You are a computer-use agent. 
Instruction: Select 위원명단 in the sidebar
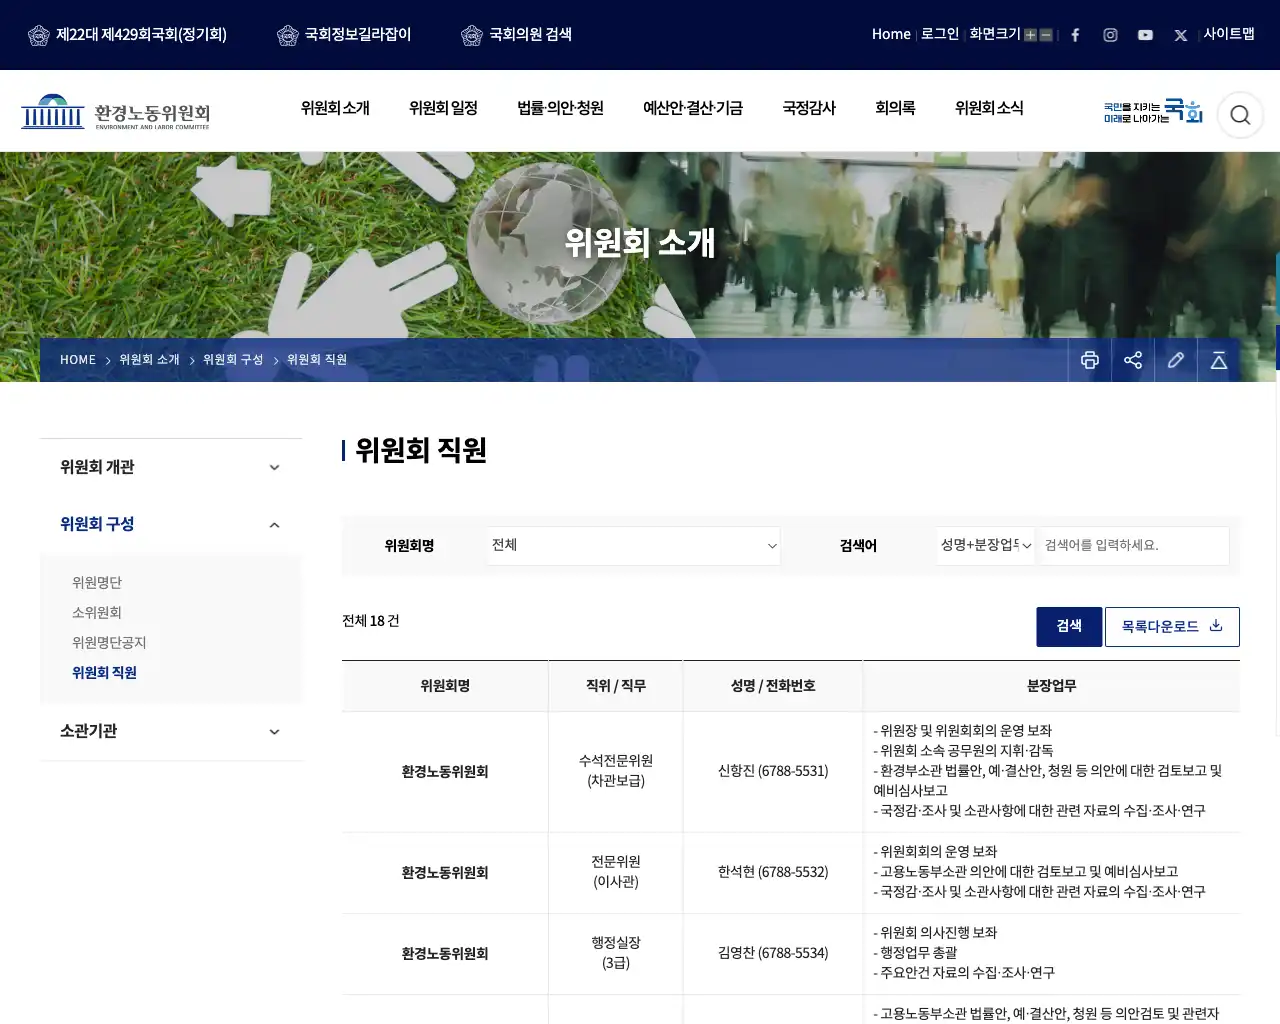coord(97,582)
